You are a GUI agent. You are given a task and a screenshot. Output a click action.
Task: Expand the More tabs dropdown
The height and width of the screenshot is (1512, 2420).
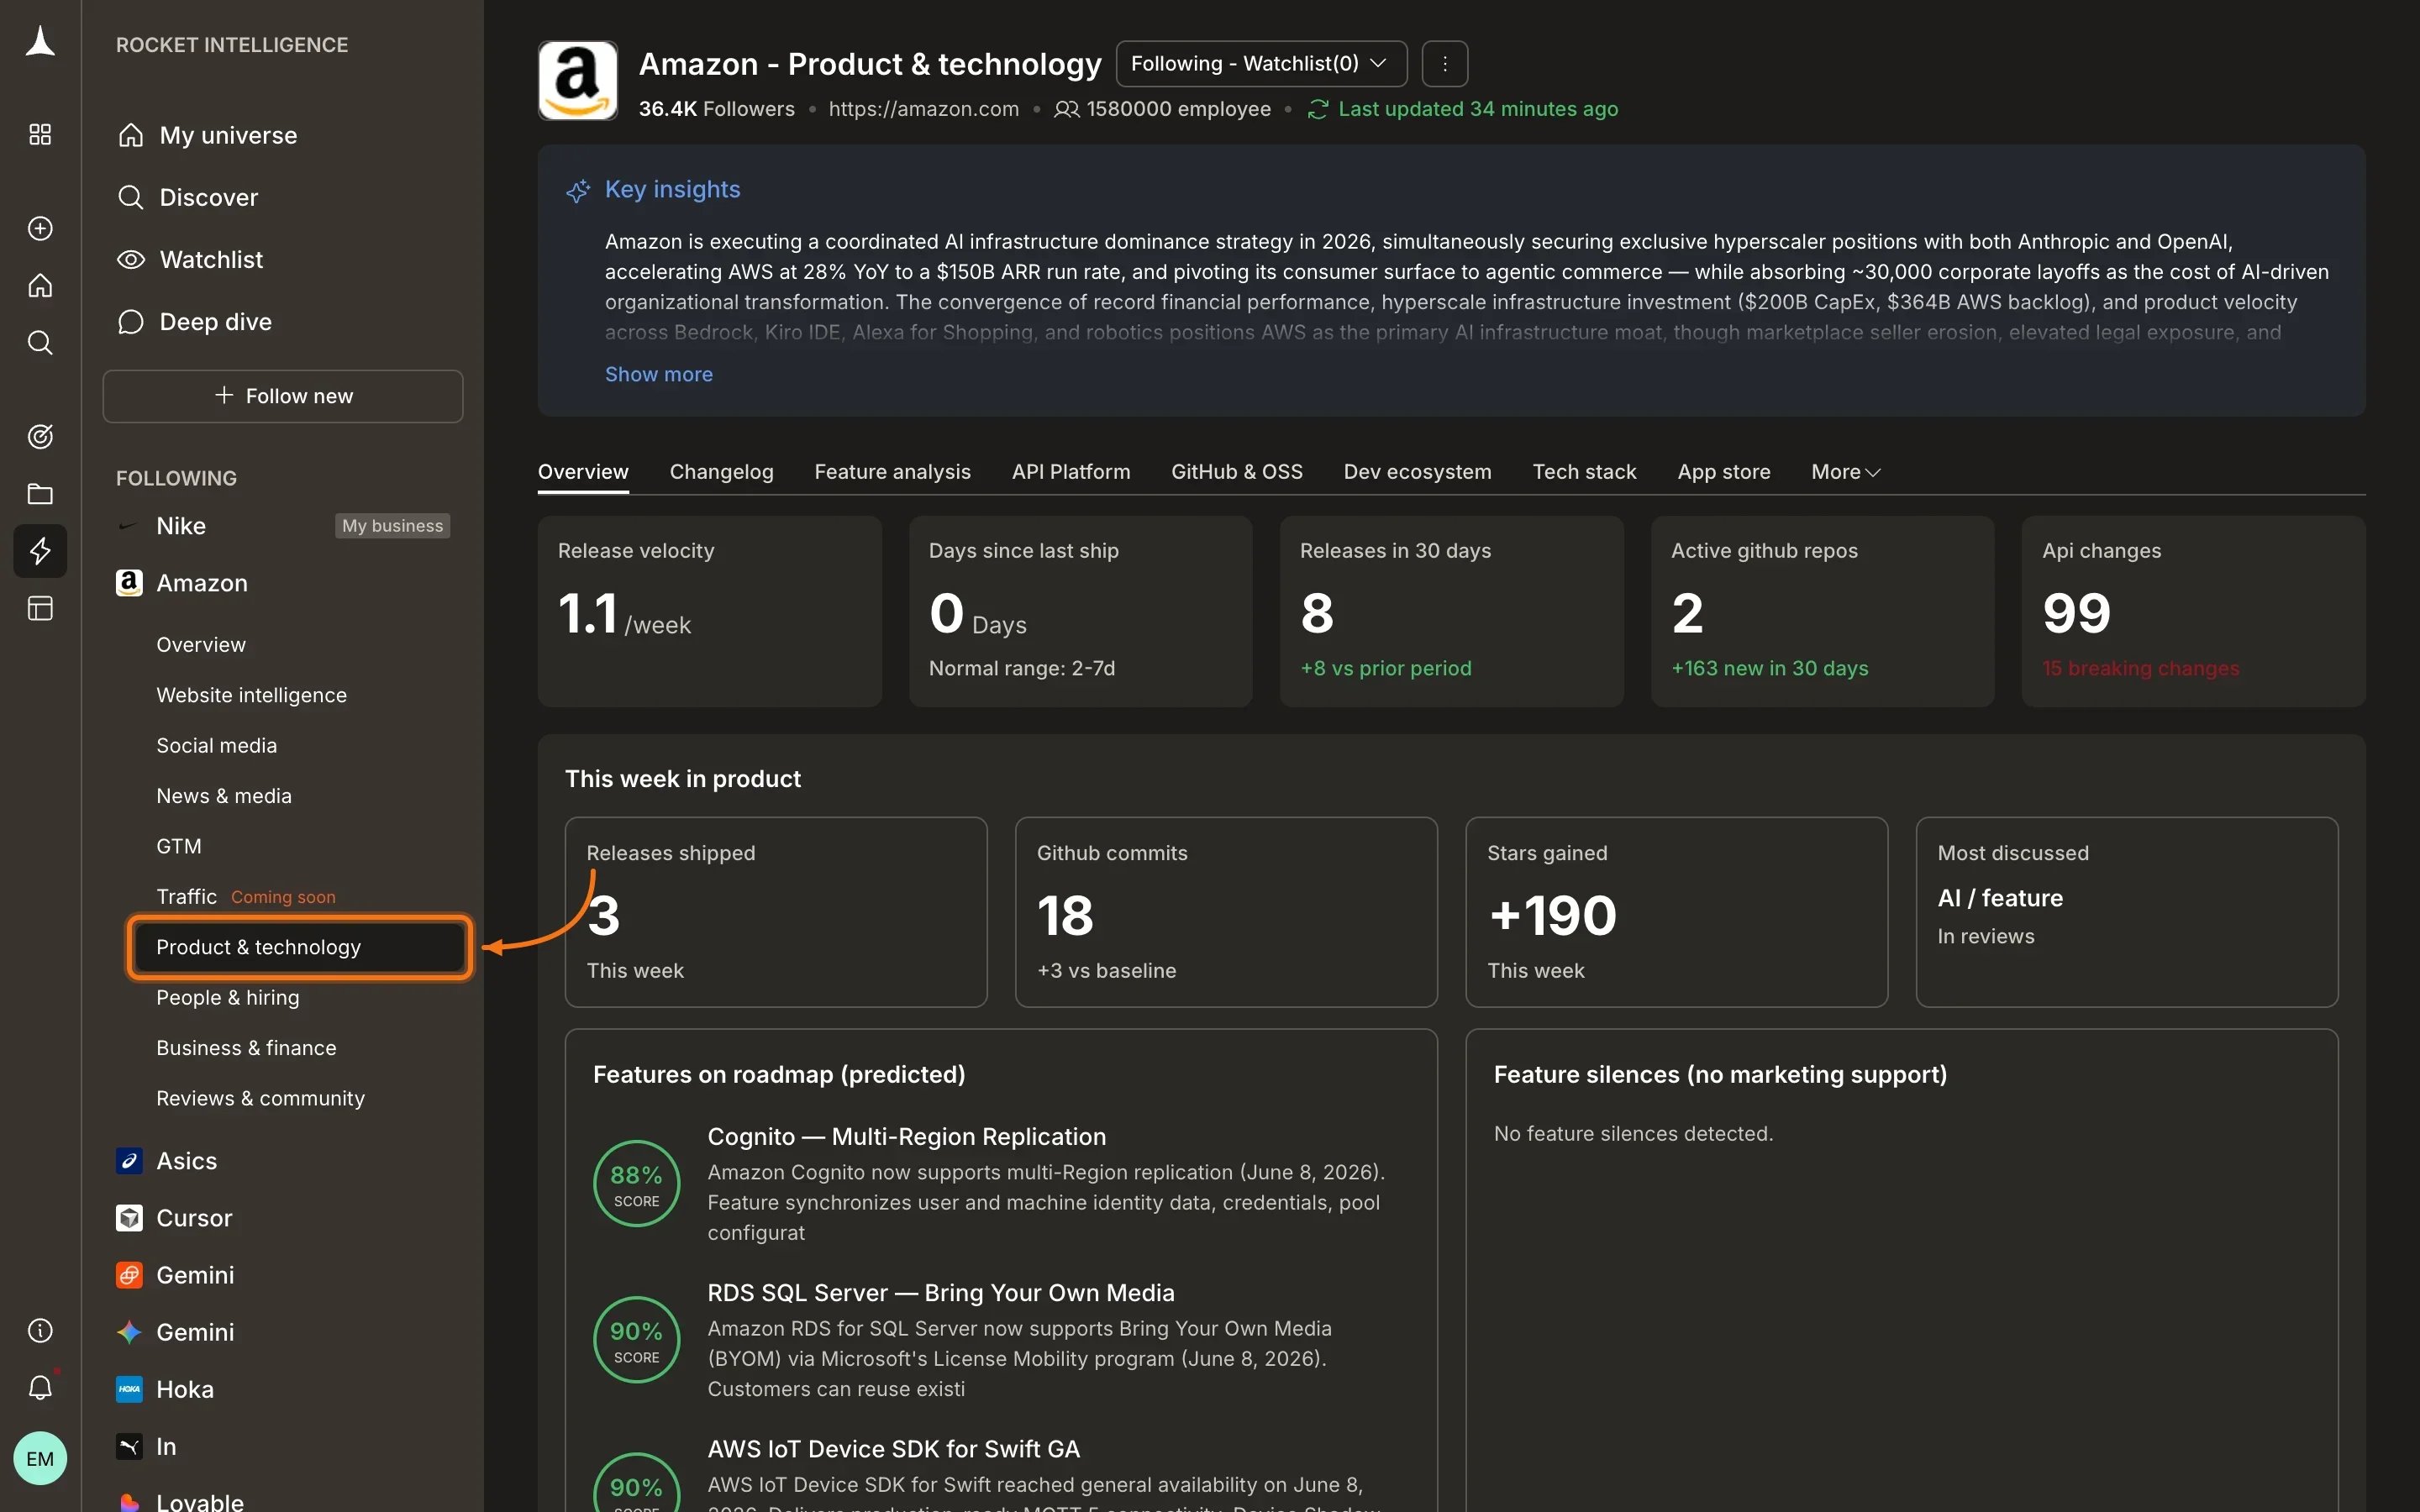tap(1845, 472)
